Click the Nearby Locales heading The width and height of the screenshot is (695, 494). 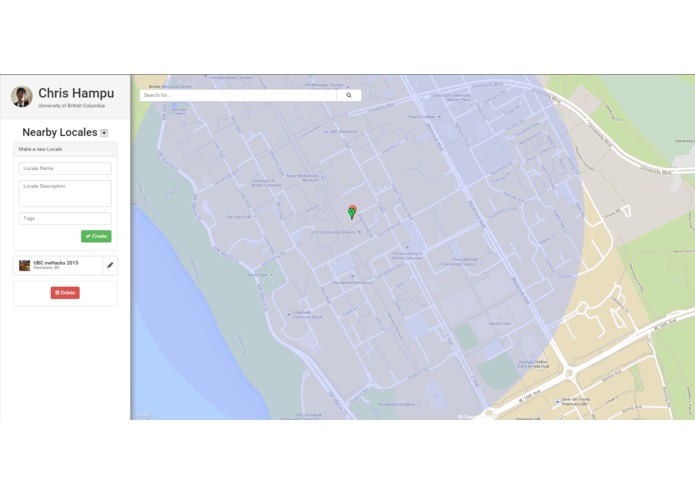[60, 132]
